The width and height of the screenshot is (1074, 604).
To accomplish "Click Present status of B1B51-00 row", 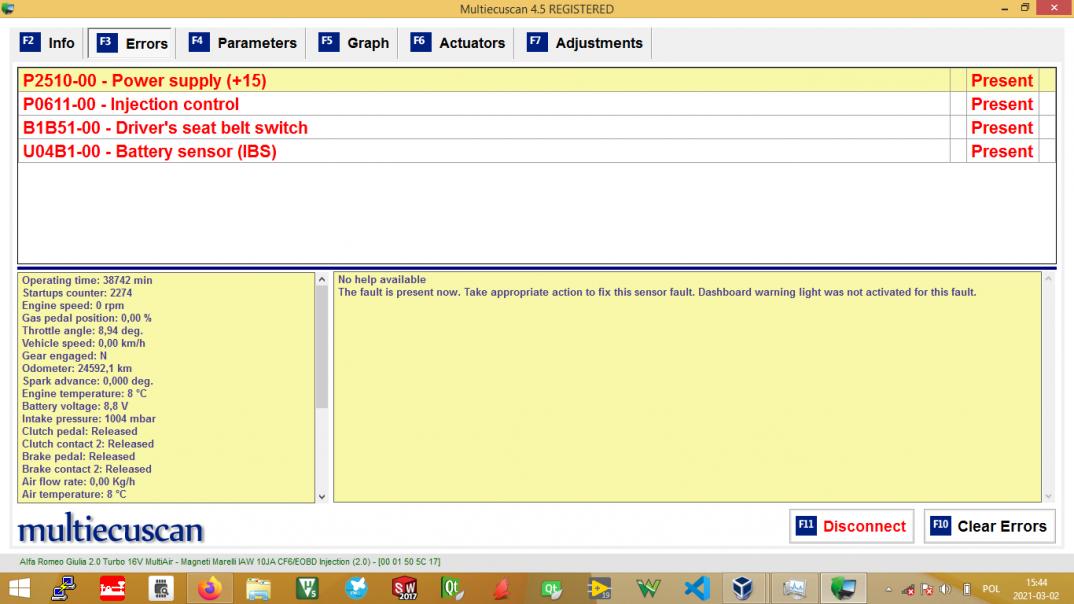I will pos(1001,127).
